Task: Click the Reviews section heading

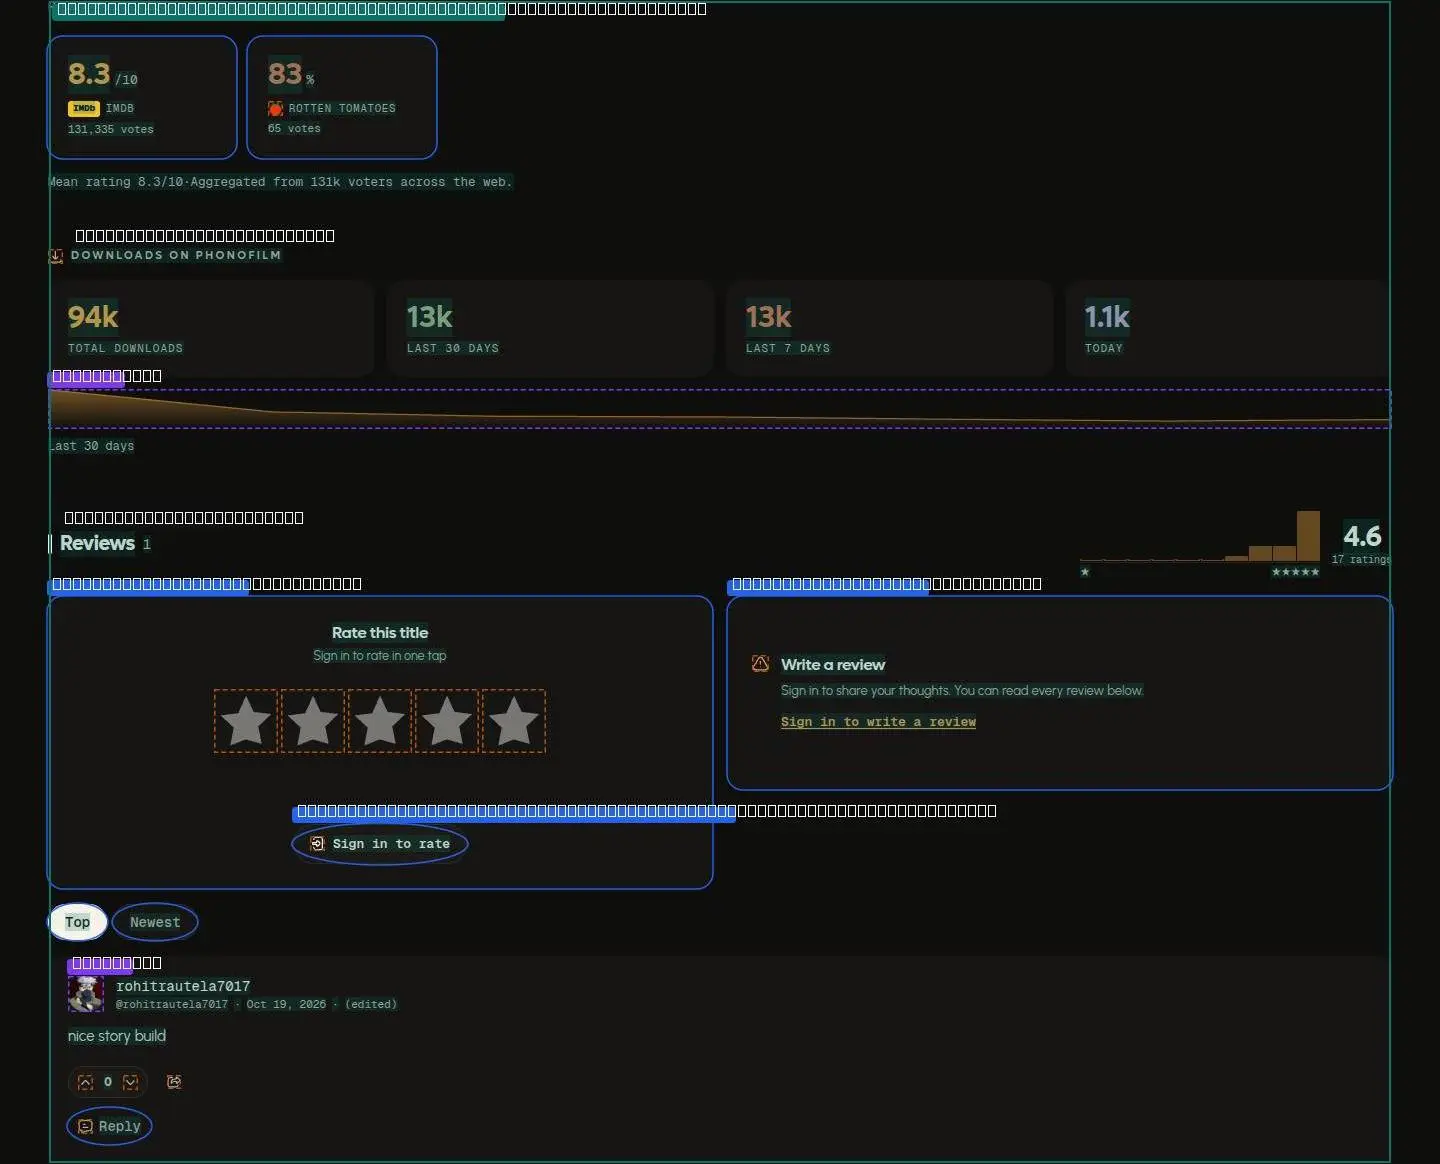Action: (x=97, y=543)
